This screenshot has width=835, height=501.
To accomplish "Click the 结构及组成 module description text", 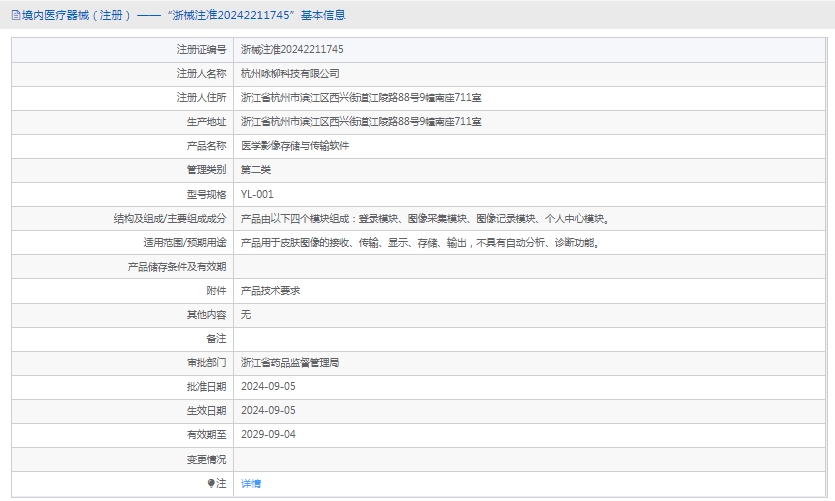I will click(x=425, y=218).
